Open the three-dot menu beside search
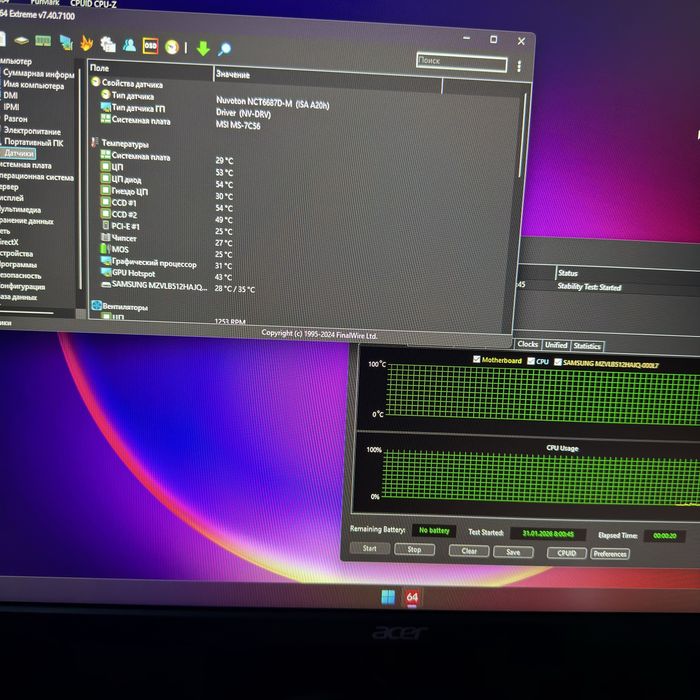Screen dimensions: 700x700 click(519, 66)
